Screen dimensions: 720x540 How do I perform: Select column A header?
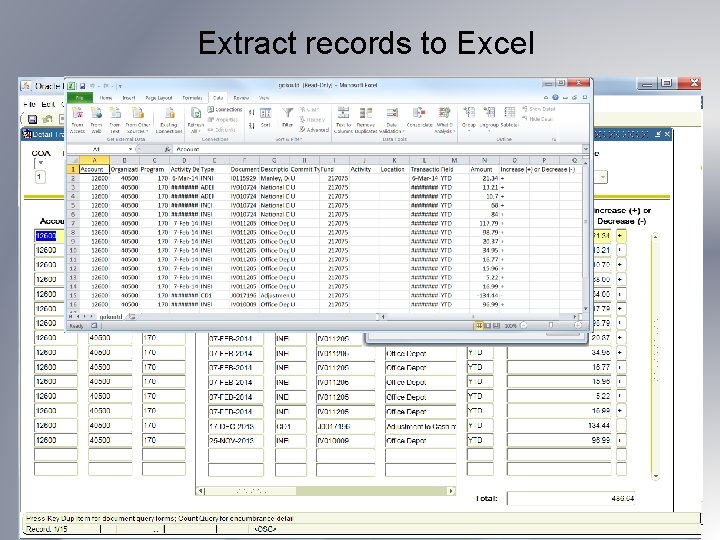tap(94, 160)
